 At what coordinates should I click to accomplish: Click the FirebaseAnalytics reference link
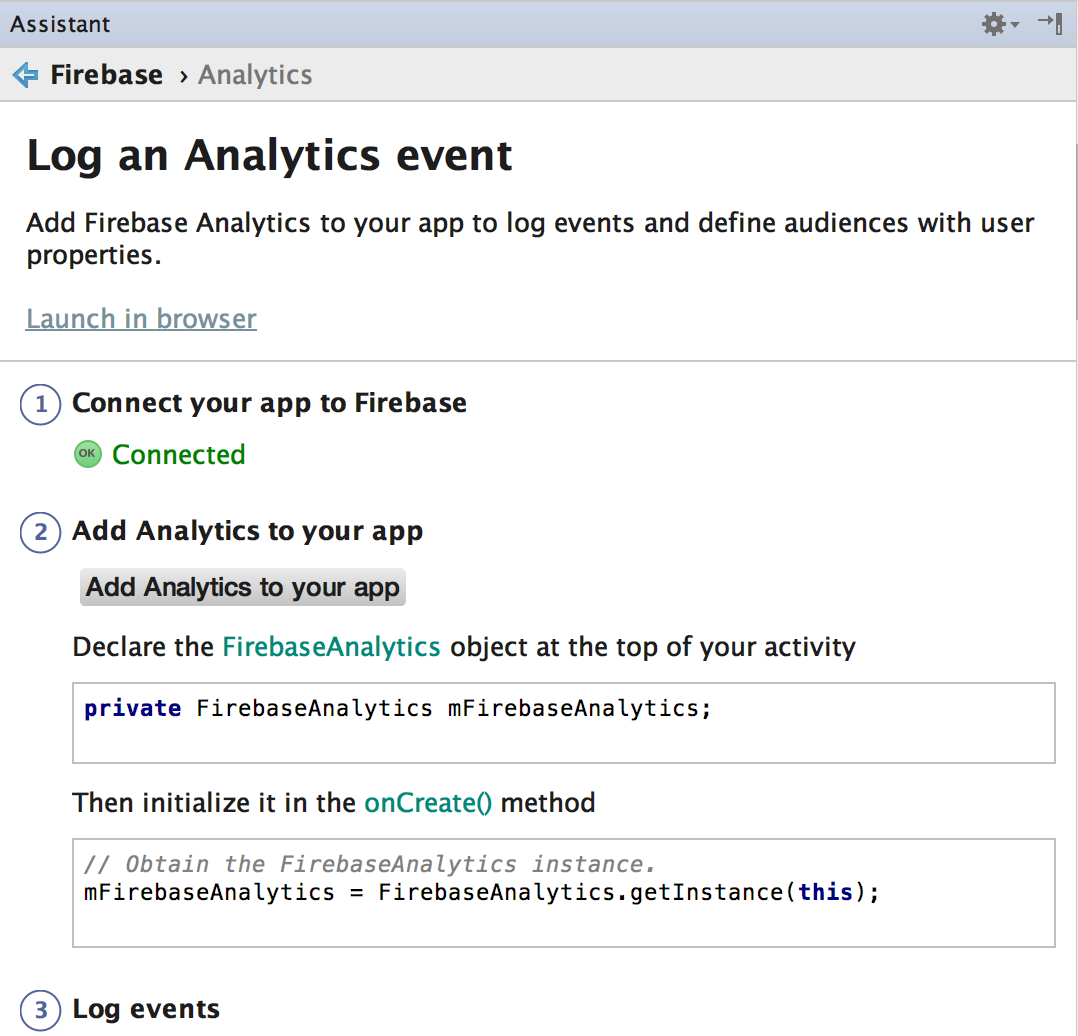pyautogui.click(x=331, y=647)
